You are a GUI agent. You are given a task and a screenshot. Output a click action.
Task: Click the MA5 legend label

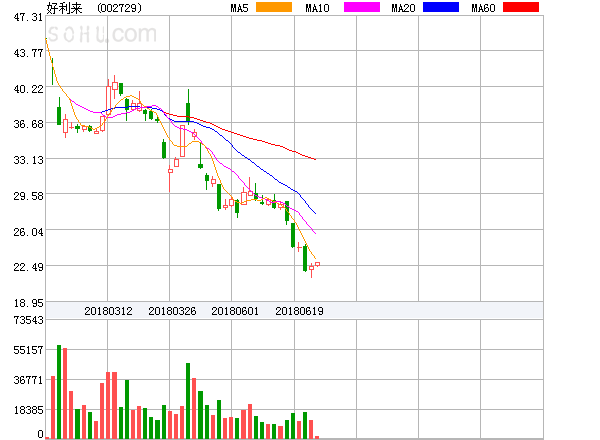pyautogui.click(x=239, y=8)
